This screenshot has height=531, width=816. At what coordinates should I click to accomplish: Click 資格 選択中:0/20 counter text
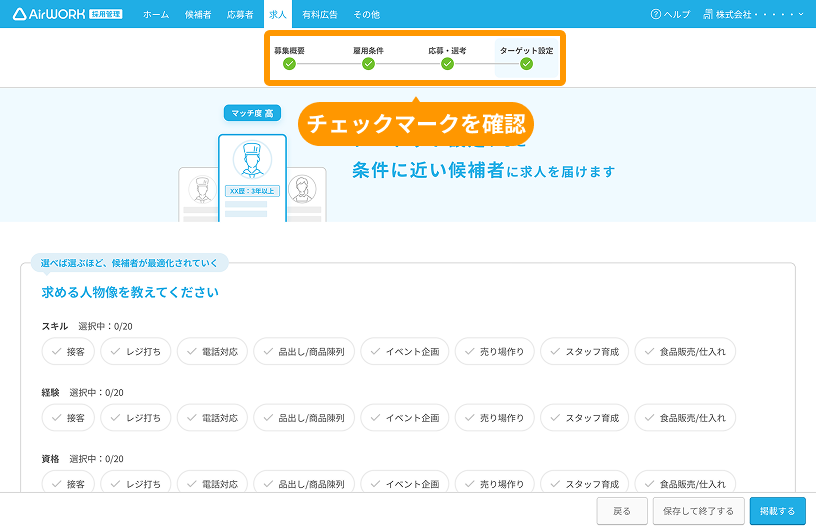tap(82, 459)
